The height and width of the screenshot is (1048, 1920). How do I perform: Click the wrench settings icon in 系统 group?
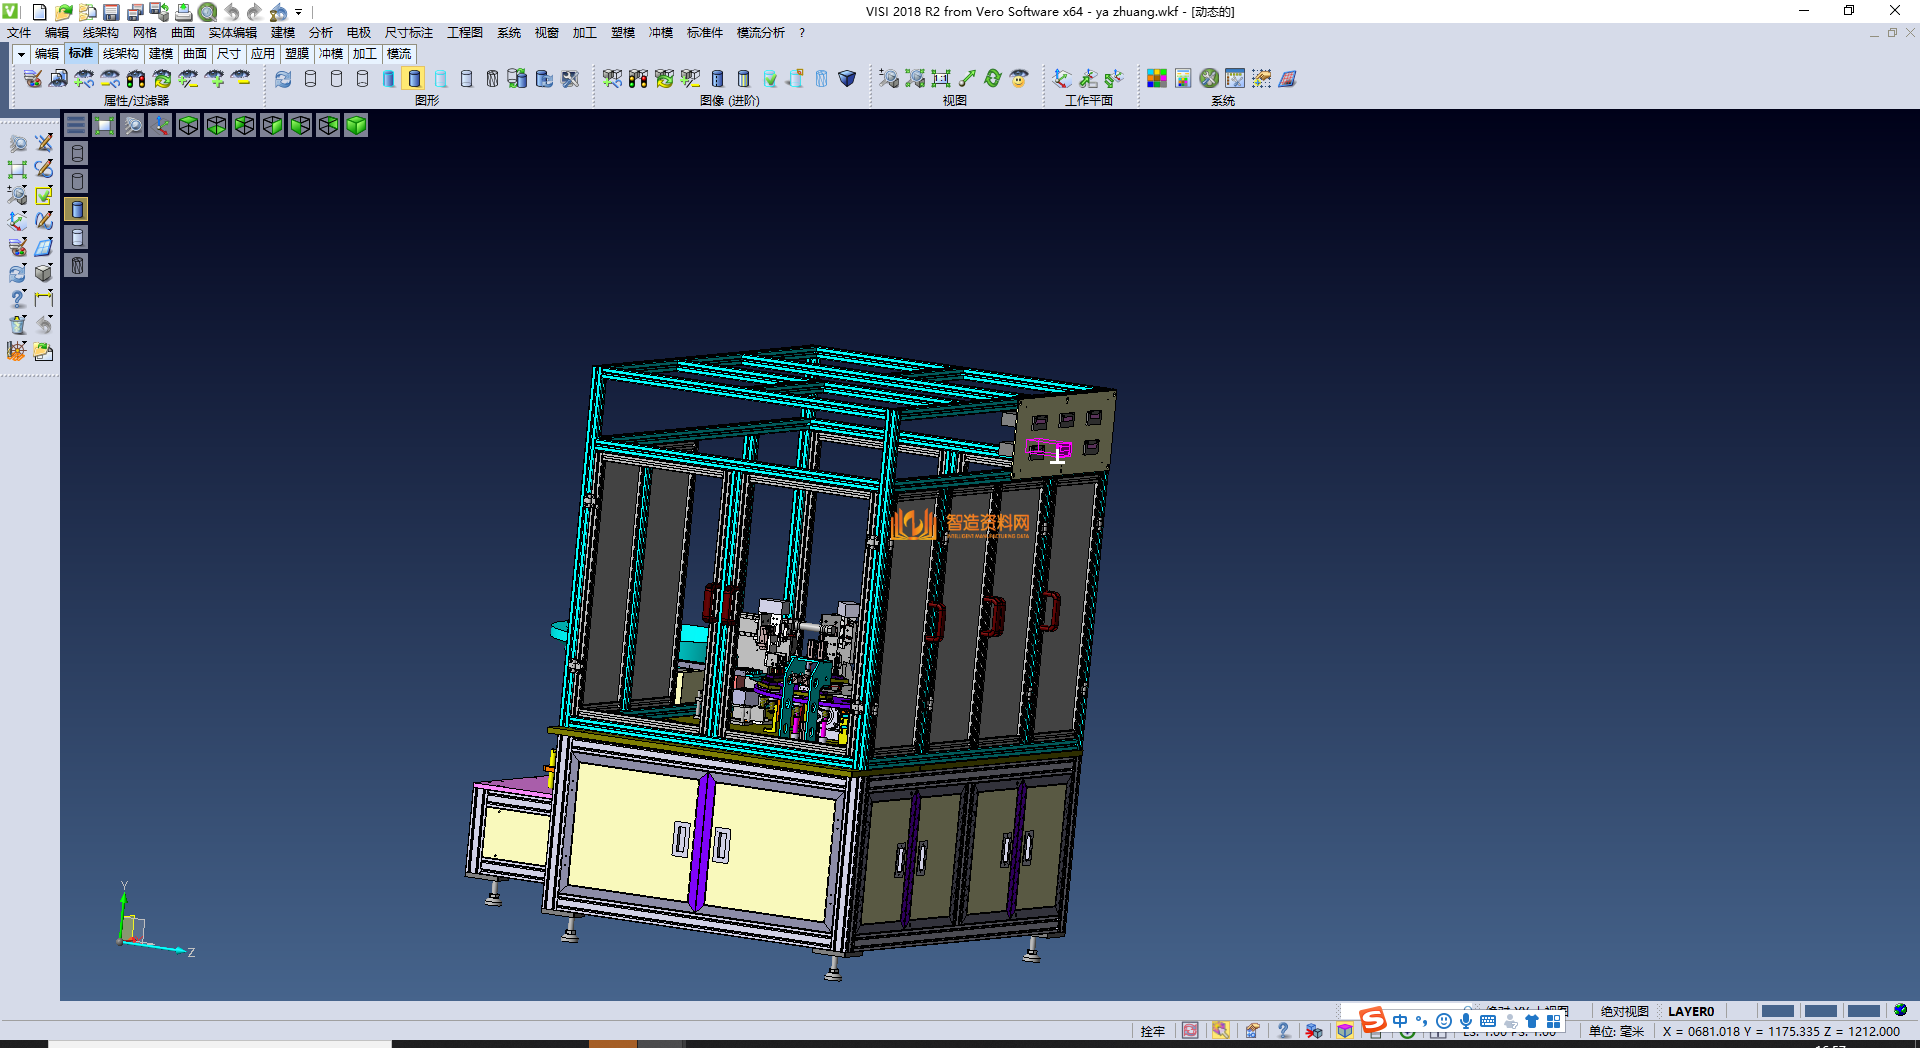(x=1209, y=79)
